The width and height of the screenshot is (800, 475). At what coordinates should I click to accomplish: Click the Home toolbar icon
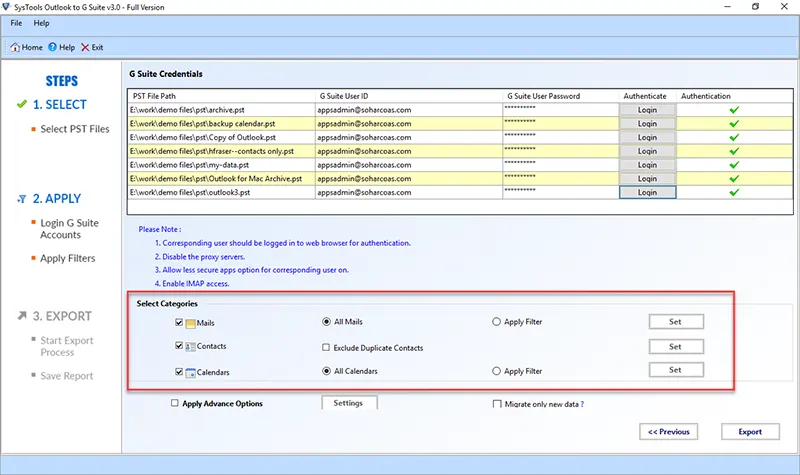coord(15,47)
